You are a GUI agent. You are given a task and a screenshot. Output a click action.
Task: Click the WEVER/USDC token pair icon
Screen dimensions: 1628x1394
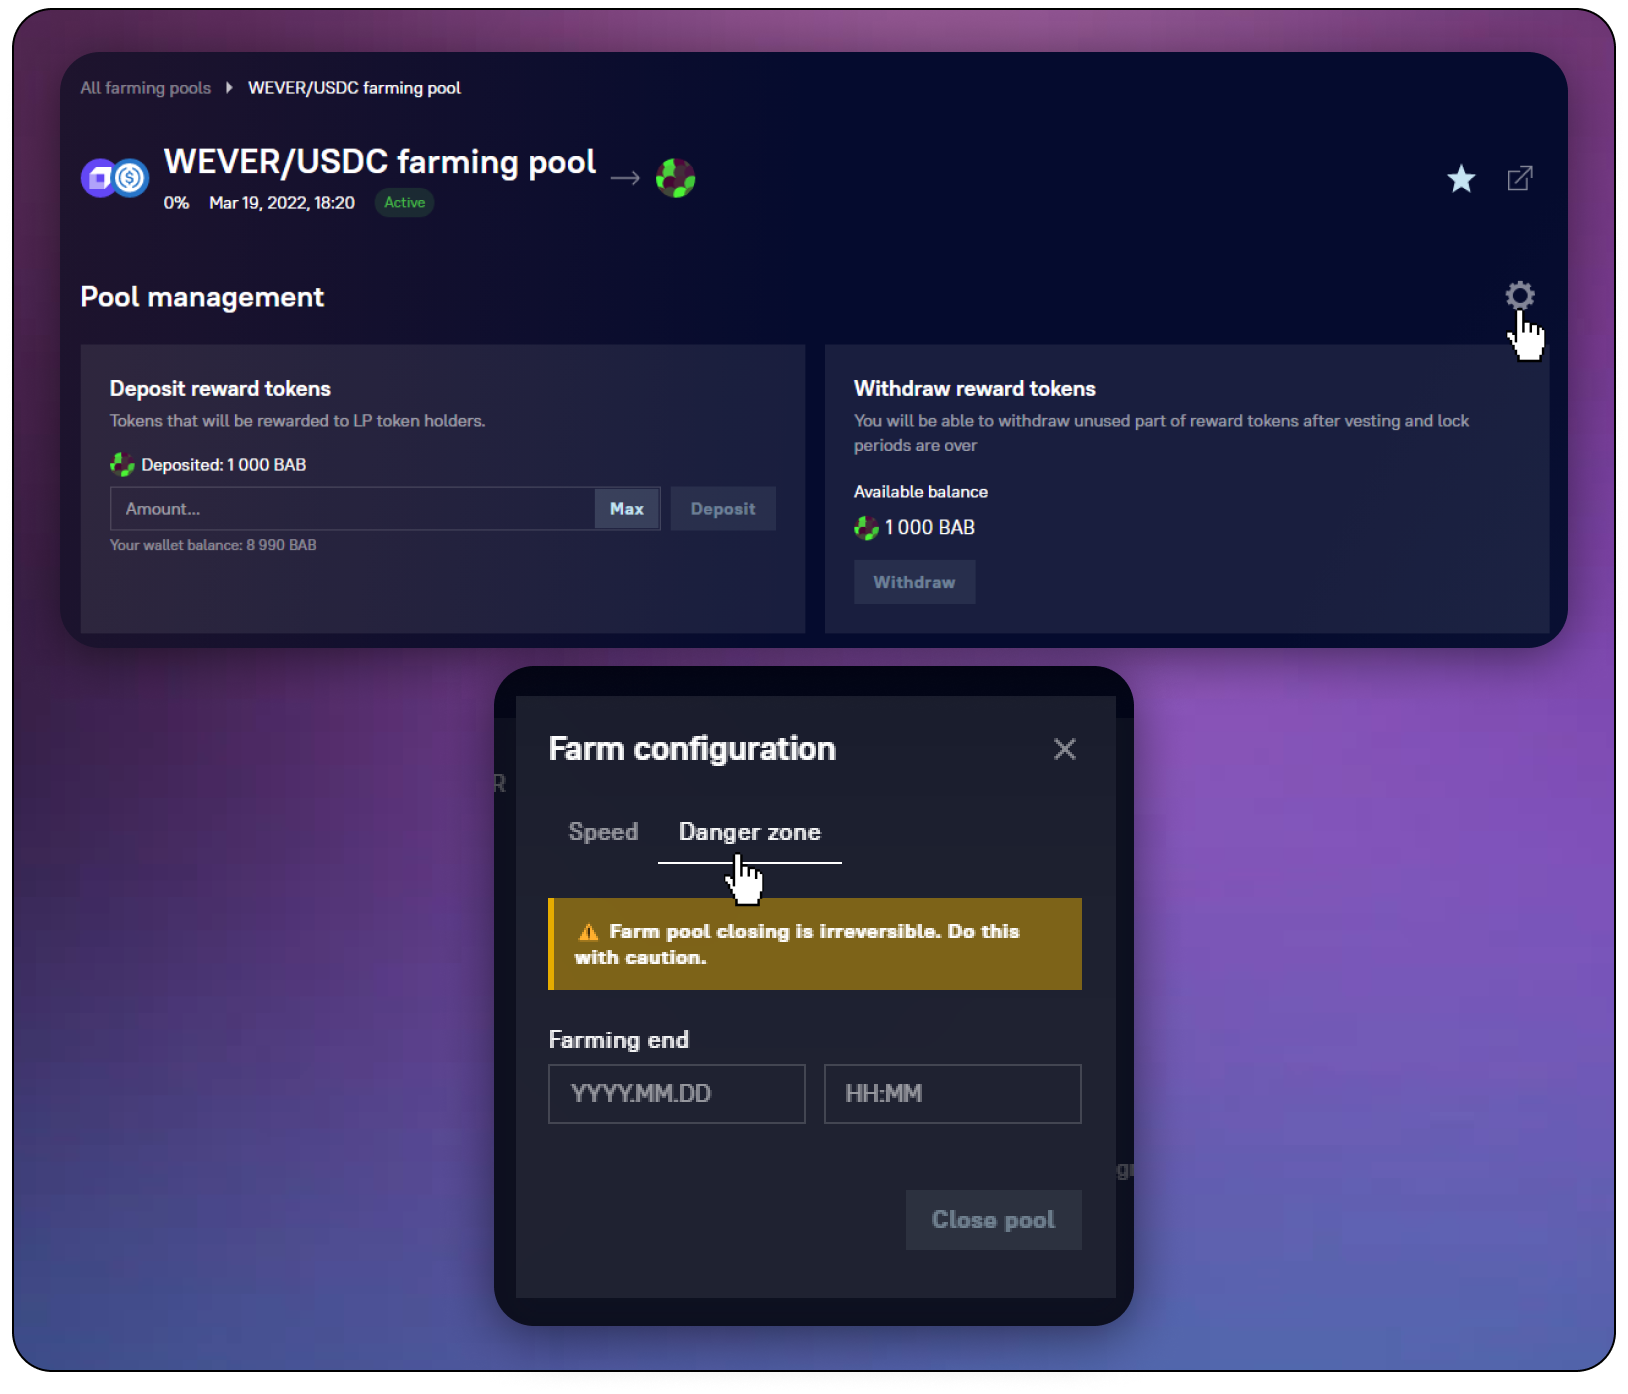coord(115,178)
